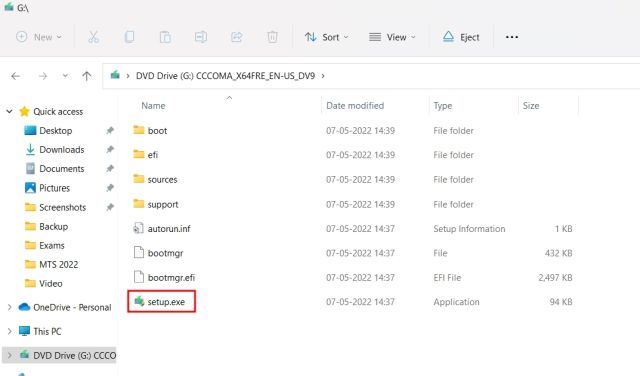Image resolution: width=640 pixels, height=376 pixels.
Task: Select DVD Drive (G:) in sidebar
Action: pyautogui.click(x=74, y=356)
